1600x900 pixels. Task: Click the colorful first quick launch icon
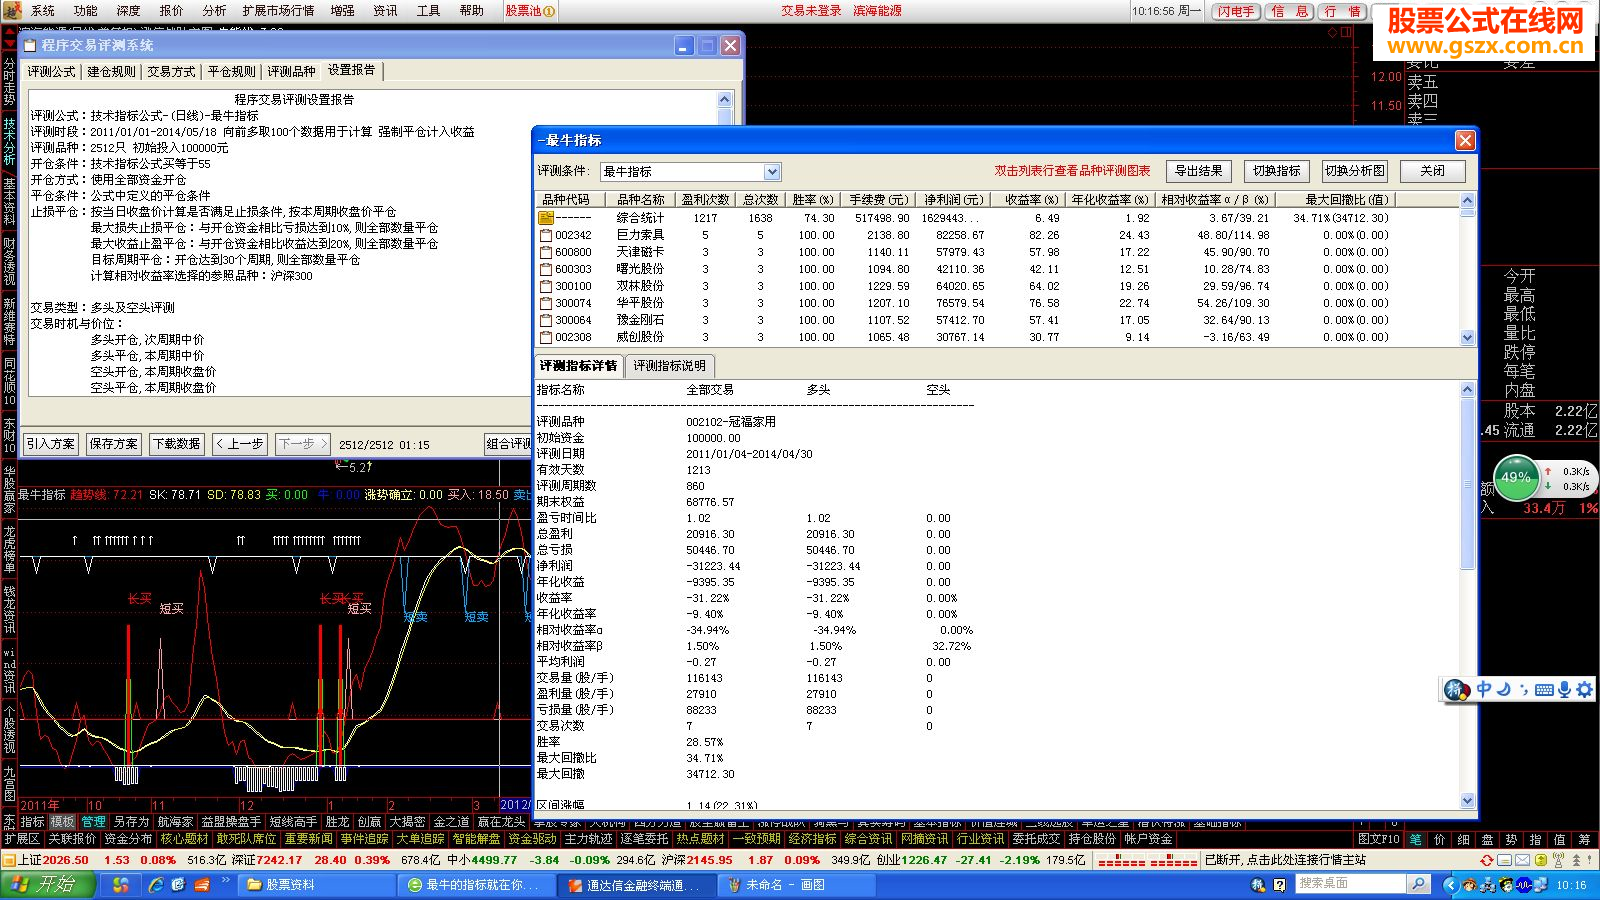point(121,885)
